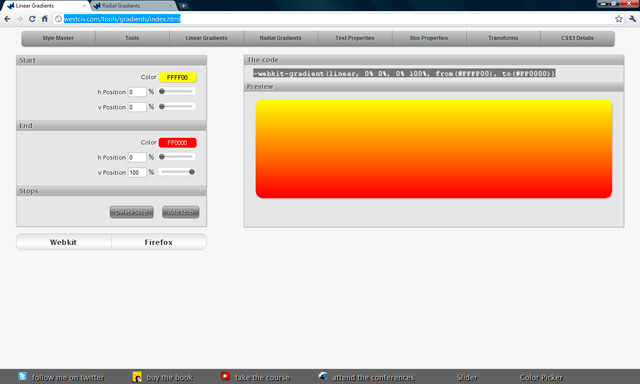Switch output to Firefox

pyautogui.click(x=159, y=242)
